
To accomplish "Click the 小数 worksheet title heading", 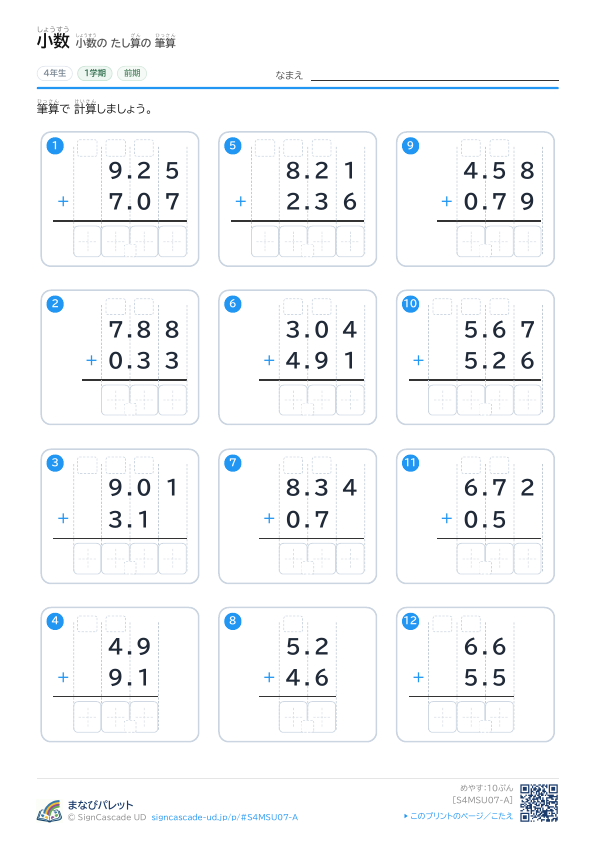I will pyautogui.click(x=53, y=41).
